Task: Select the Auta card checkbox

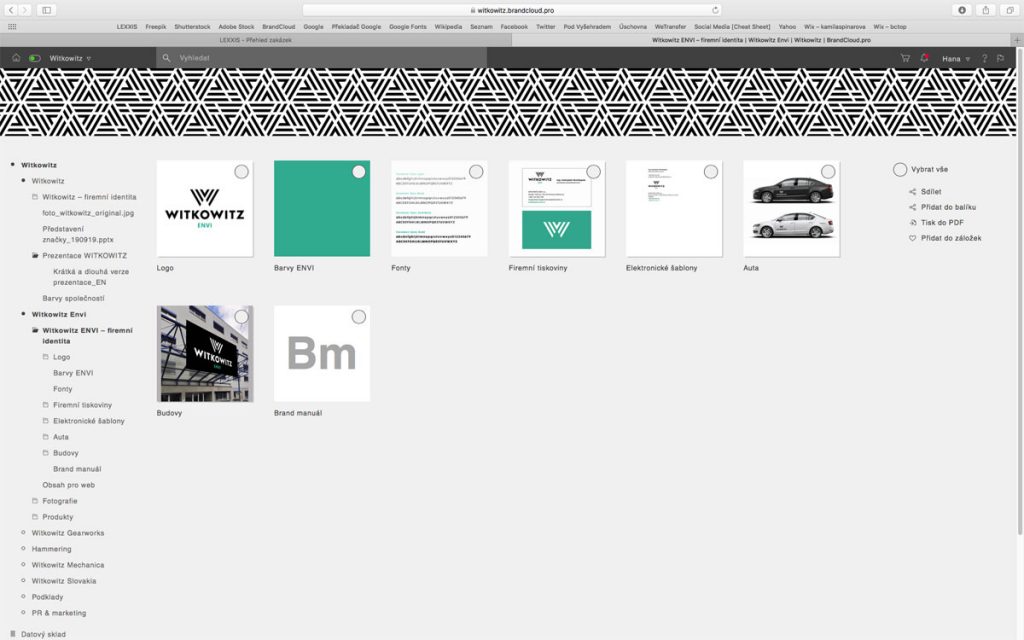Action: pyautogui.click(x=828, y=172)
